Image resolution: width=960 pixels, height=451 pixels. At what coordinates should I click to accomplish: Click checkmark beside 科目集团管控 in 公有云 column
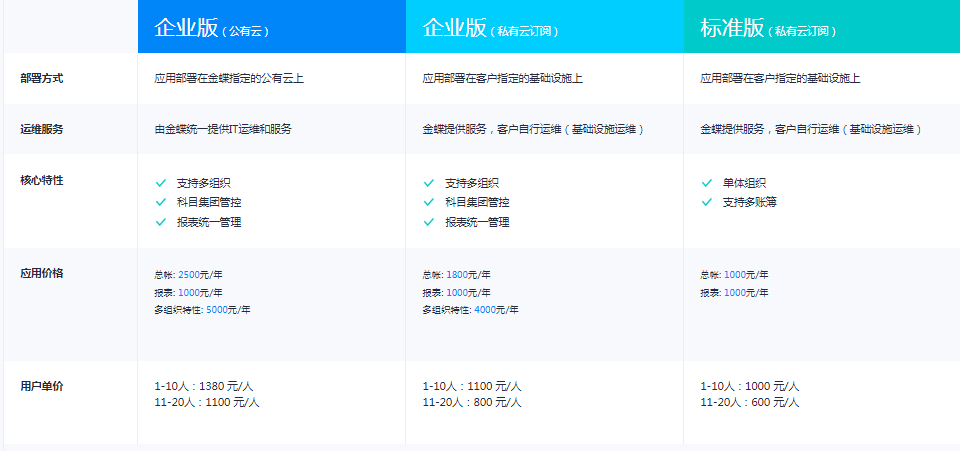tap(160, 202)
